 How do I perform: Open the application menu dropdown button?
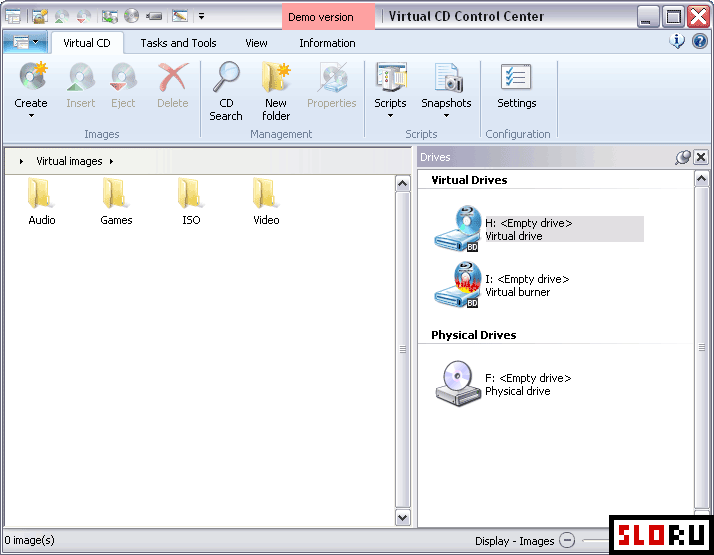pyautogui.click(x=26, y=43)
